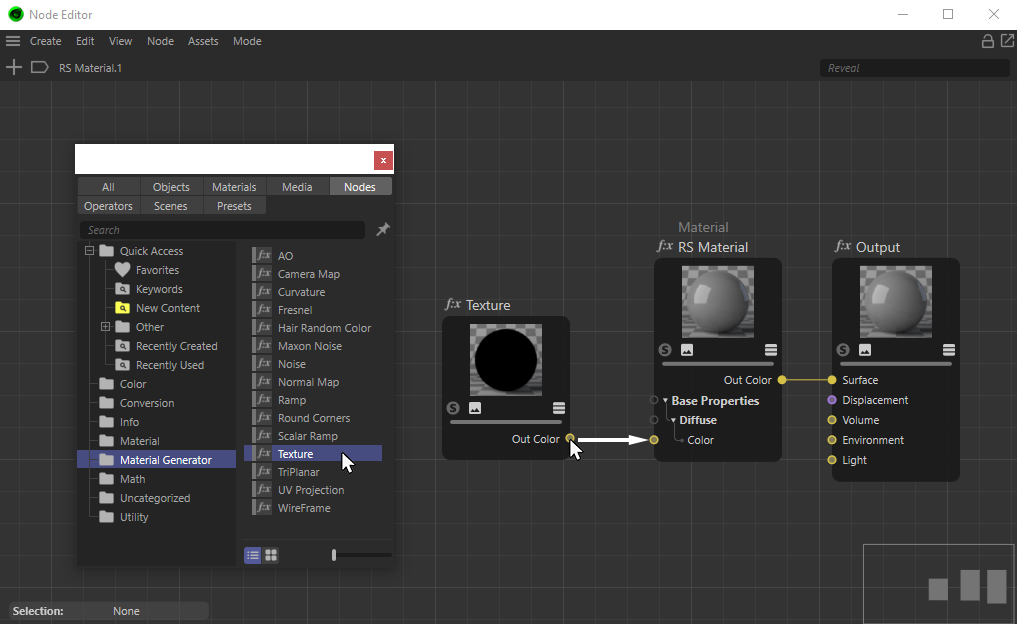Click the plus icon to add a node
The height and width of the screenshot is (624, 1017).
(x=14, y=67)
